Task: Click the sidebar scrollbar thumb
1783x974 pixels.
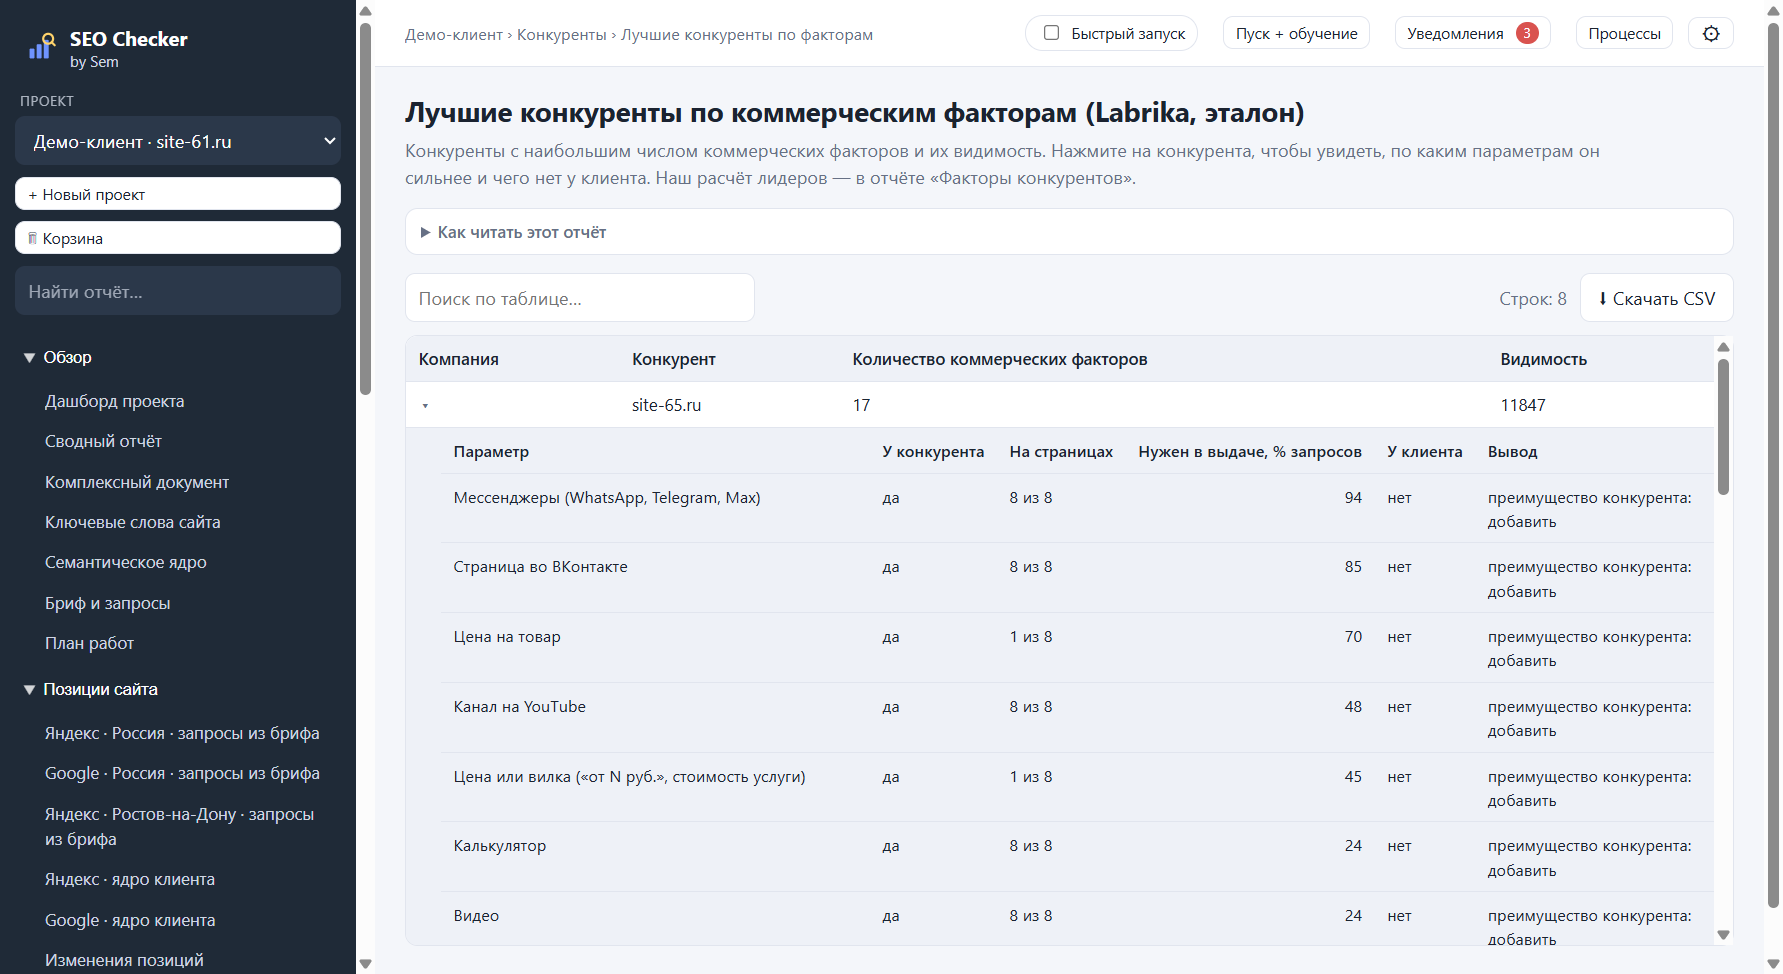Action: (365, 208)
